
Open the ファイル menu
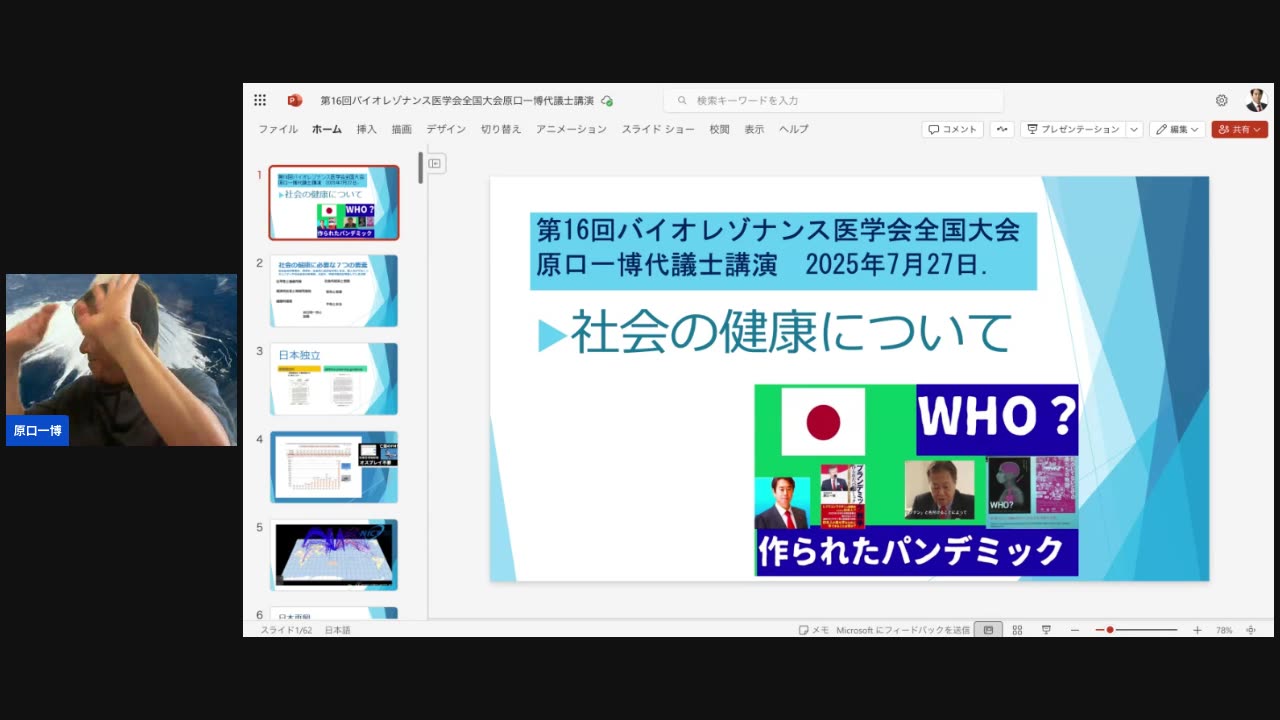point(278,129)
